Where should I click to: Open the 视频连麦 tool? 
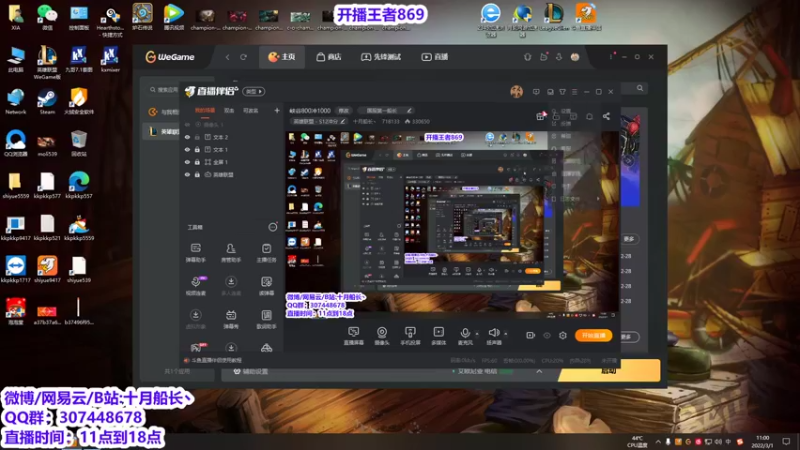(195, 286)
